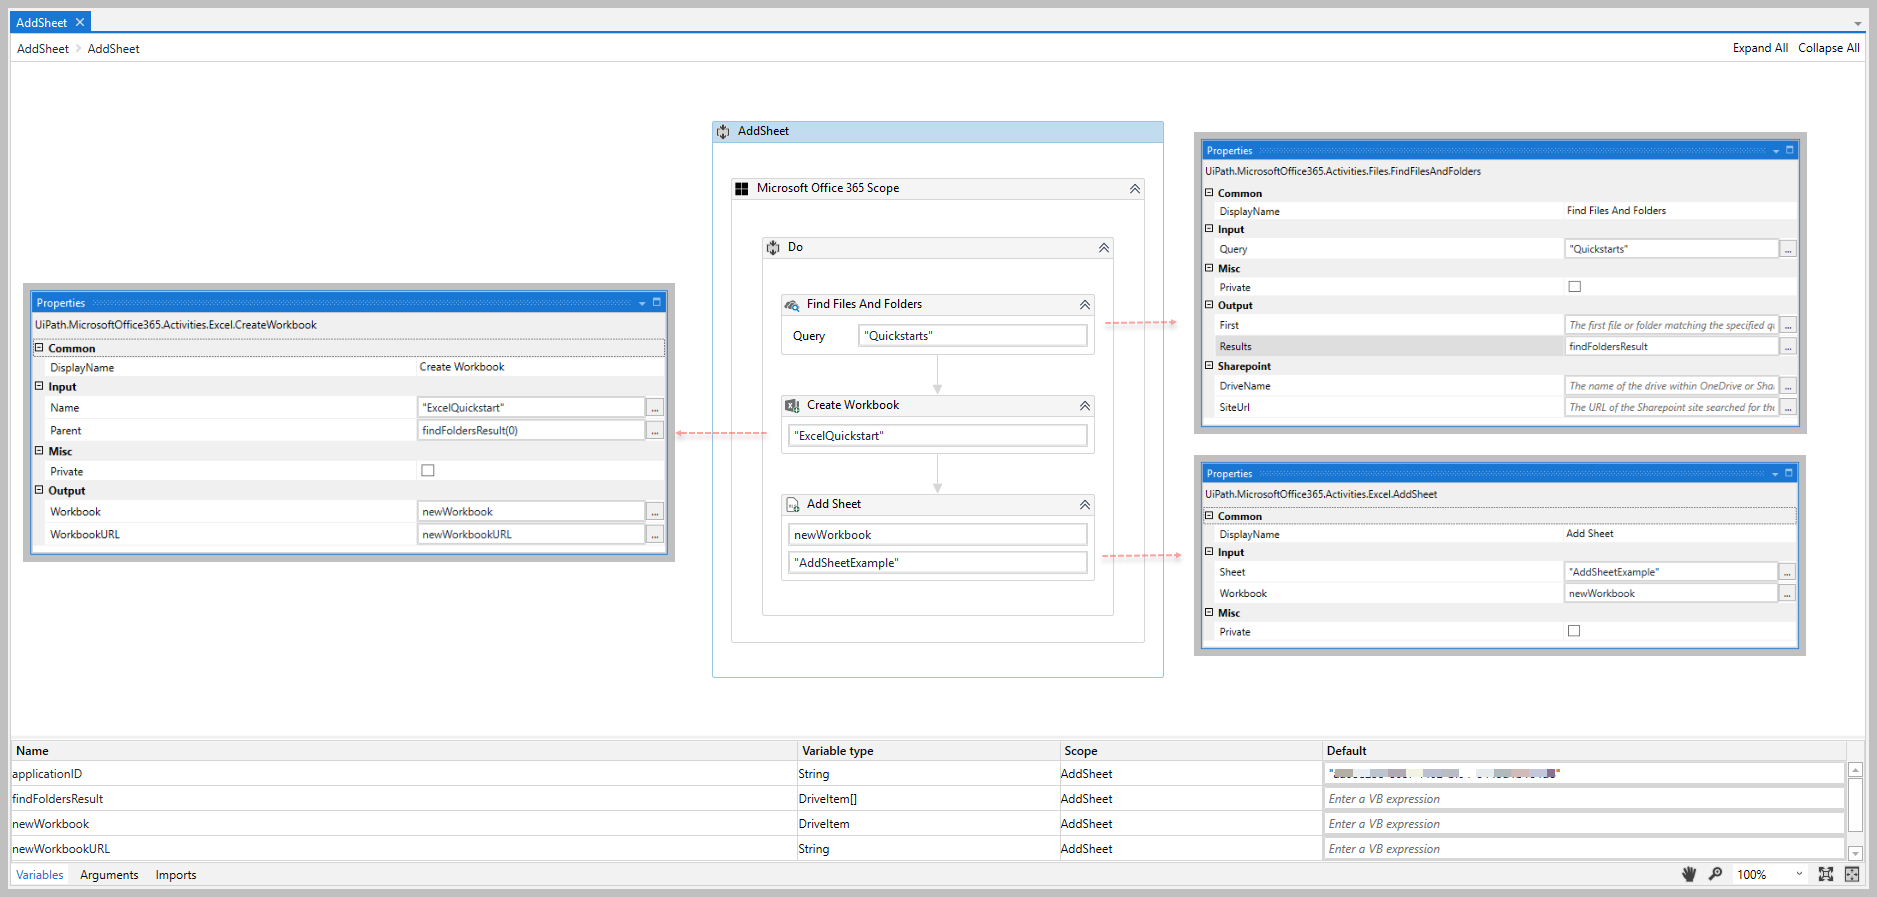Toggle Private checkbox in FindFilesAndFolders properties
This screenshot has height=897, width=1877.
pyautogui.click(x=1575, y=287)
